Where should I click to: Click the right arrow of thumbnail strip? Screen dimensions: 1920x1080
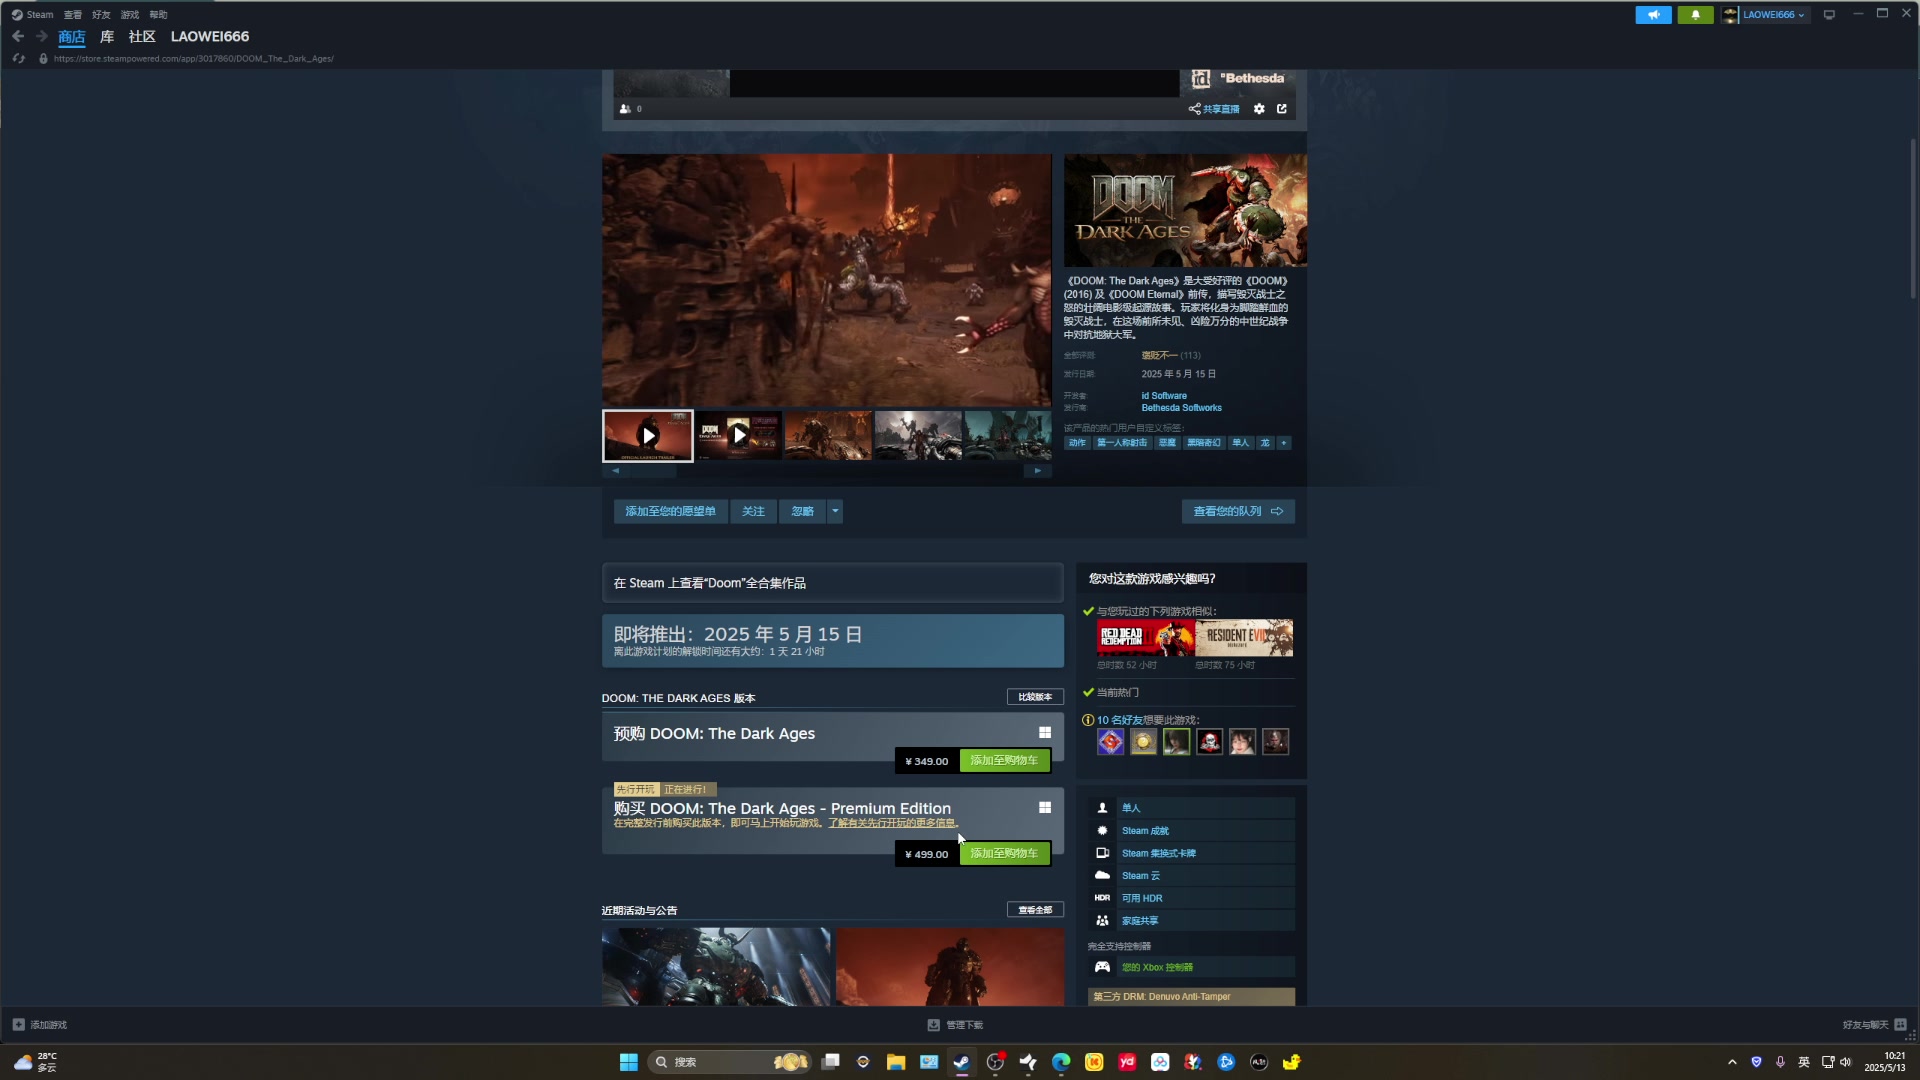coord(1038,471)
